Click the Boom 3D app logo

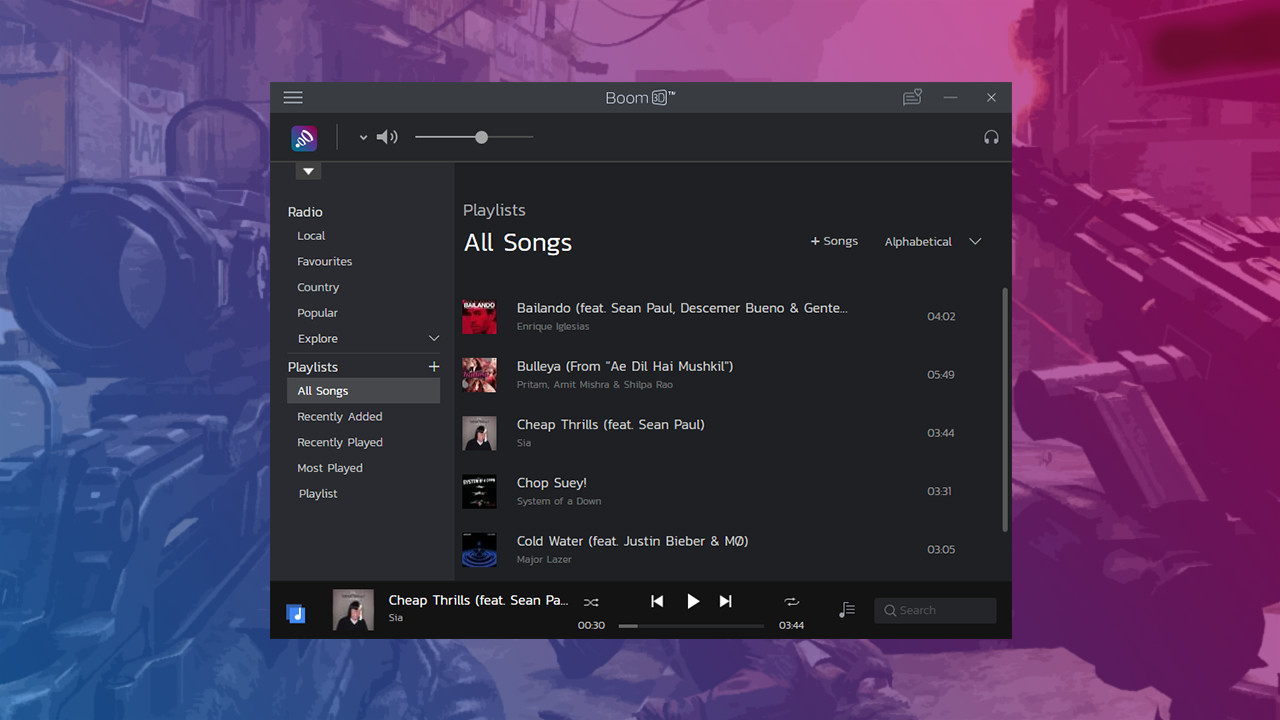tap(304, 137)
